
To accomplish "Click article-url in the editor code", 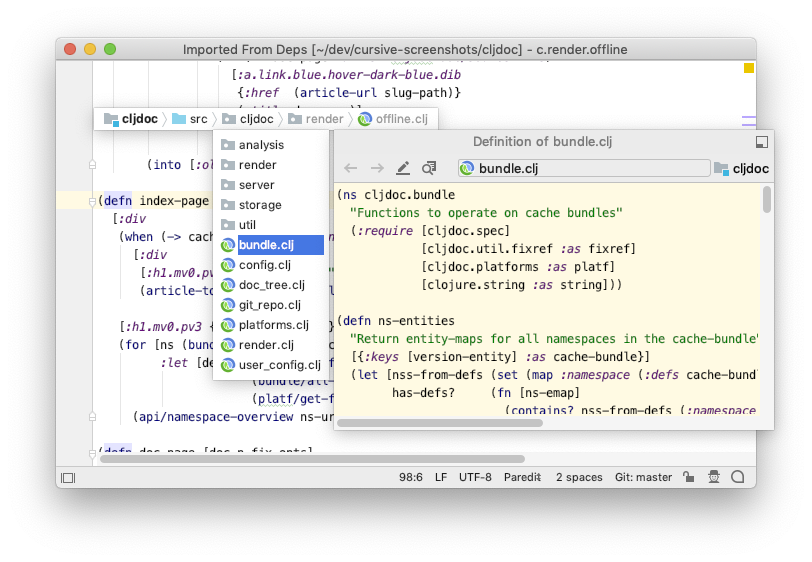I will pyautogui.click(x=339, y=93).
